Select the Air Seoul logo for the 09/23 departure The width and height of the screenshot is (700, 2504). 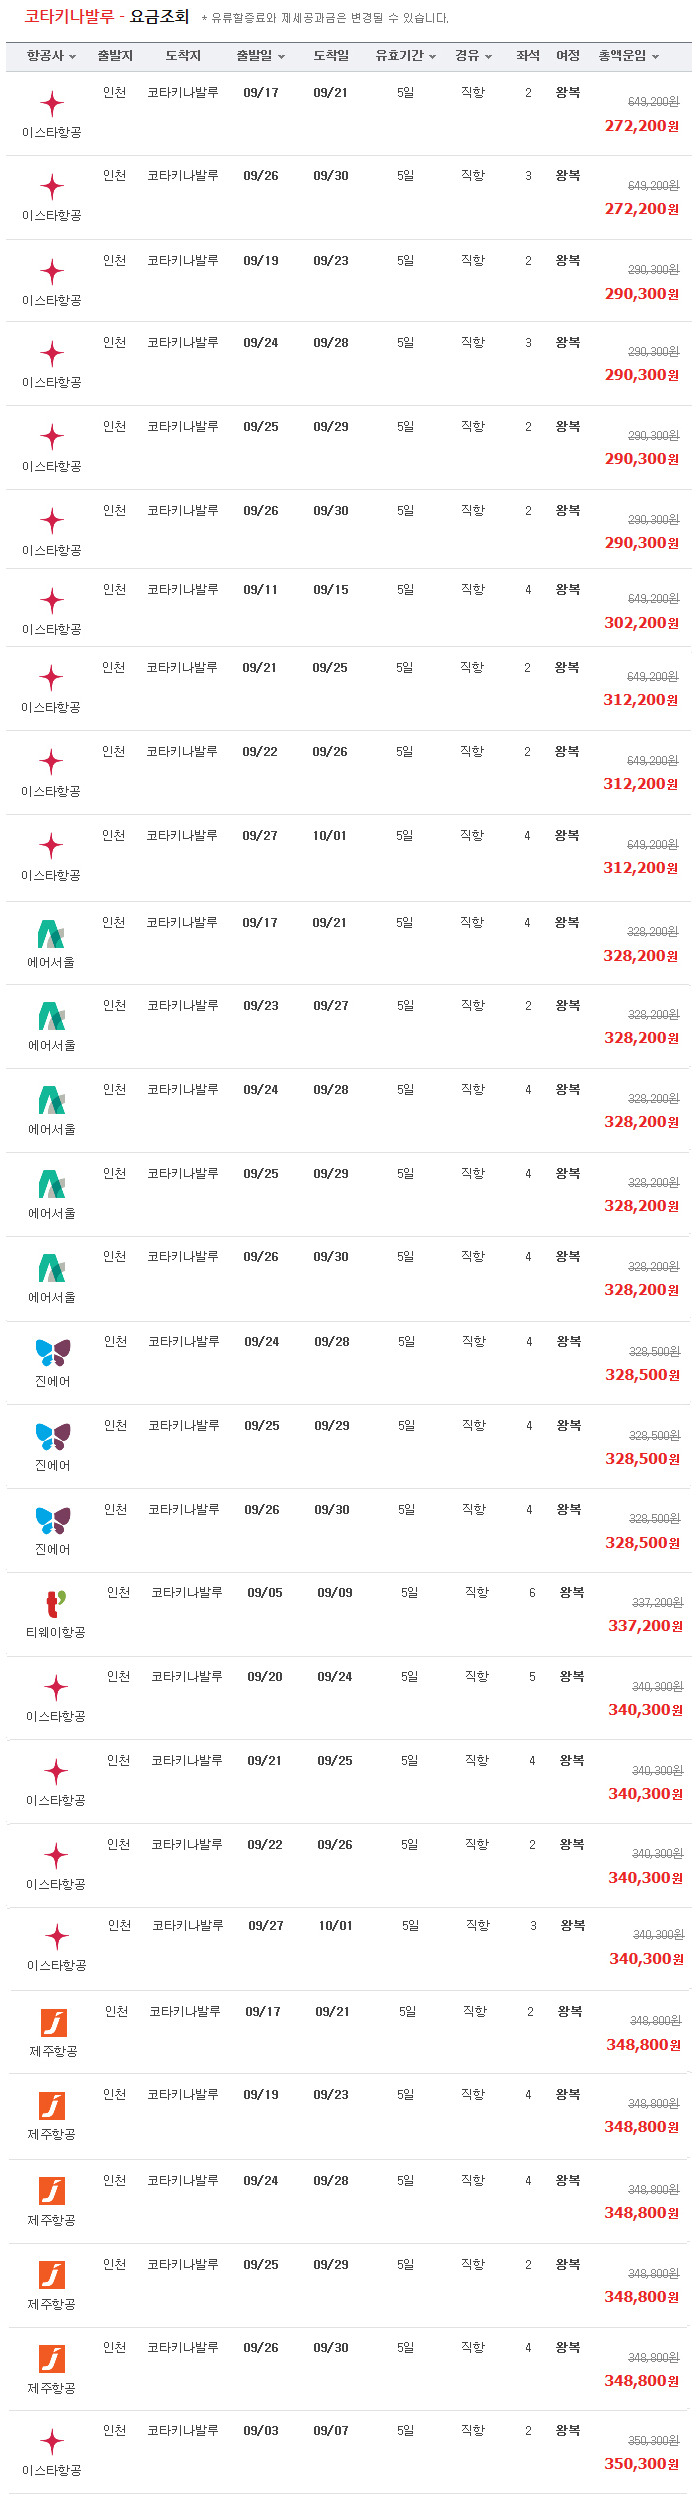pos(51,1017)
